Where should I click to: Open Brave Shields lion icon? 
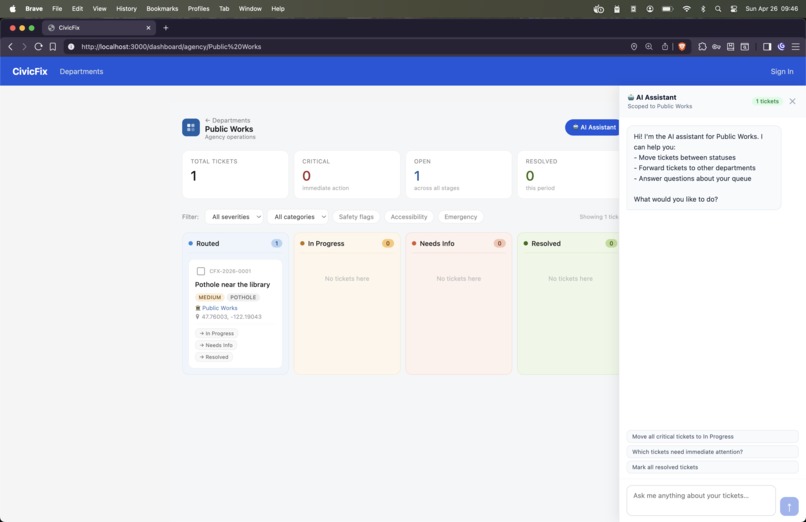click(682, 47)
